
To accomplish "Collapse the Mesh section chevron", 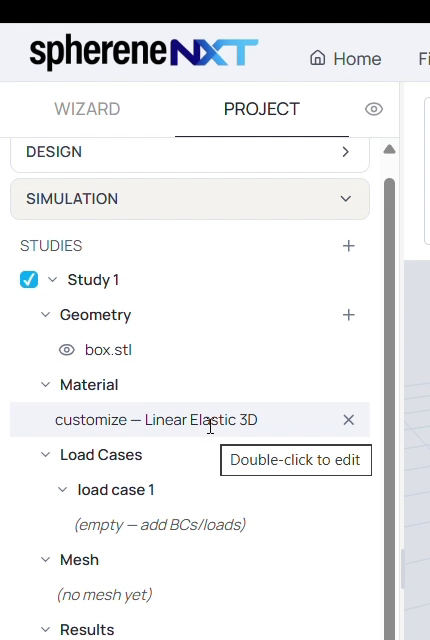I will [x=45, y=560].
